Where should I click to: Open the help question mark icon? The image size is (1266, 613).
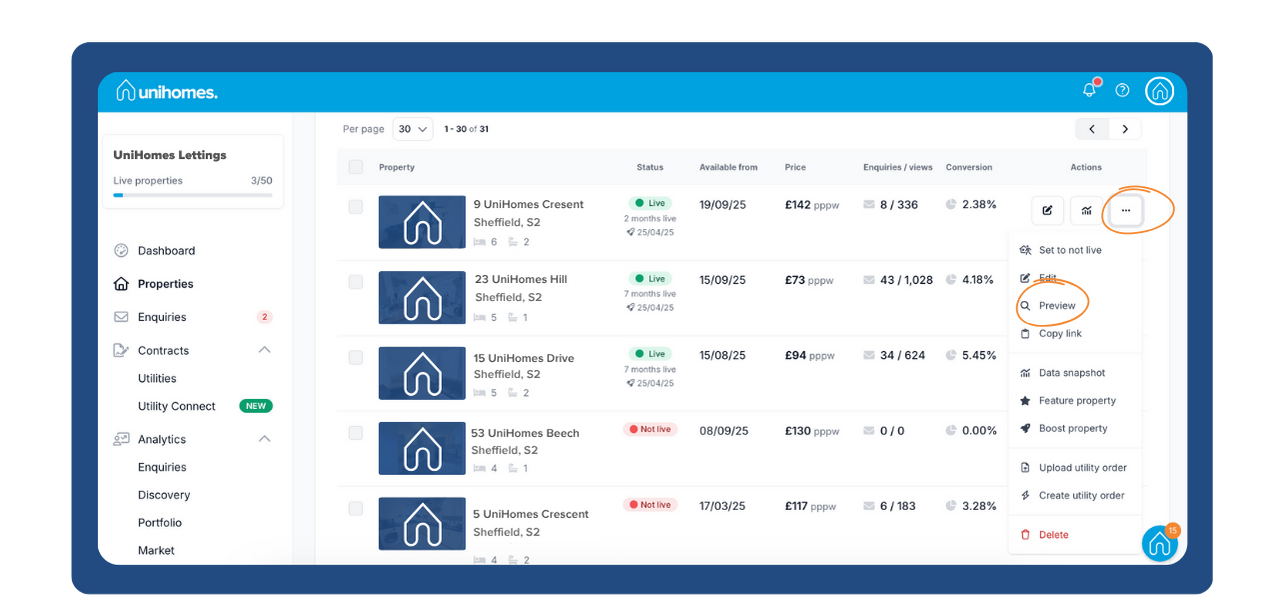(1122, 90)
